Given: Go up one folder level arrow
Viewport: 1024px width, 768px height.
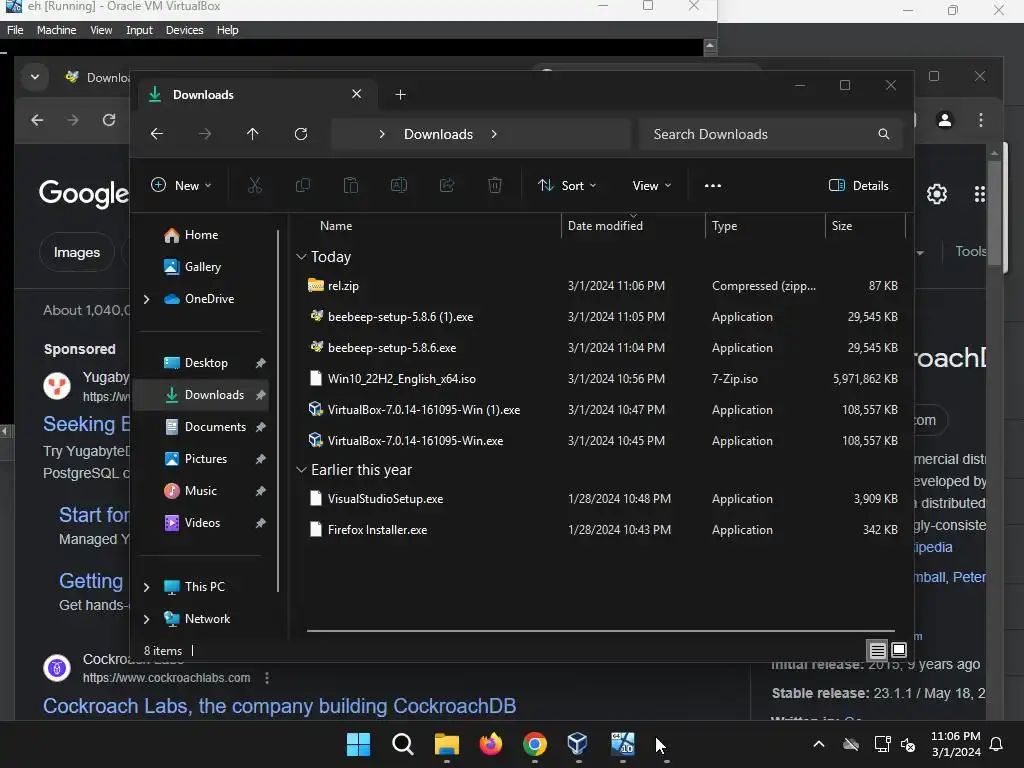Looking at the screenshot, I should (x=253, y=134).
